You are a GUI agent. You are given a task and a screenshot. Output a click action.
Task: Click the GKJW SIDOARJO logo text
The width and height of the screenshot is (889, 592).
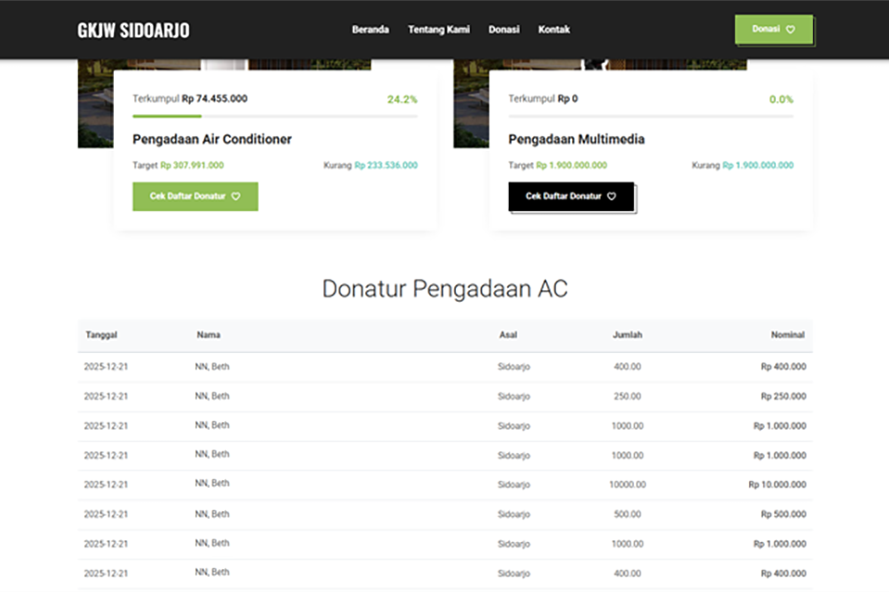click(x=131, y=29)
